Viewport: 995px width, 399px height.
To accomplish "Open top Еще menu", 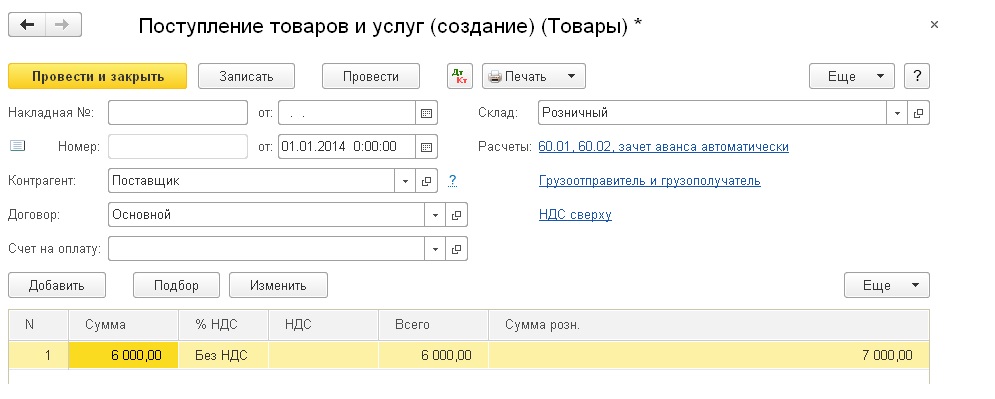I will (852, 76).
